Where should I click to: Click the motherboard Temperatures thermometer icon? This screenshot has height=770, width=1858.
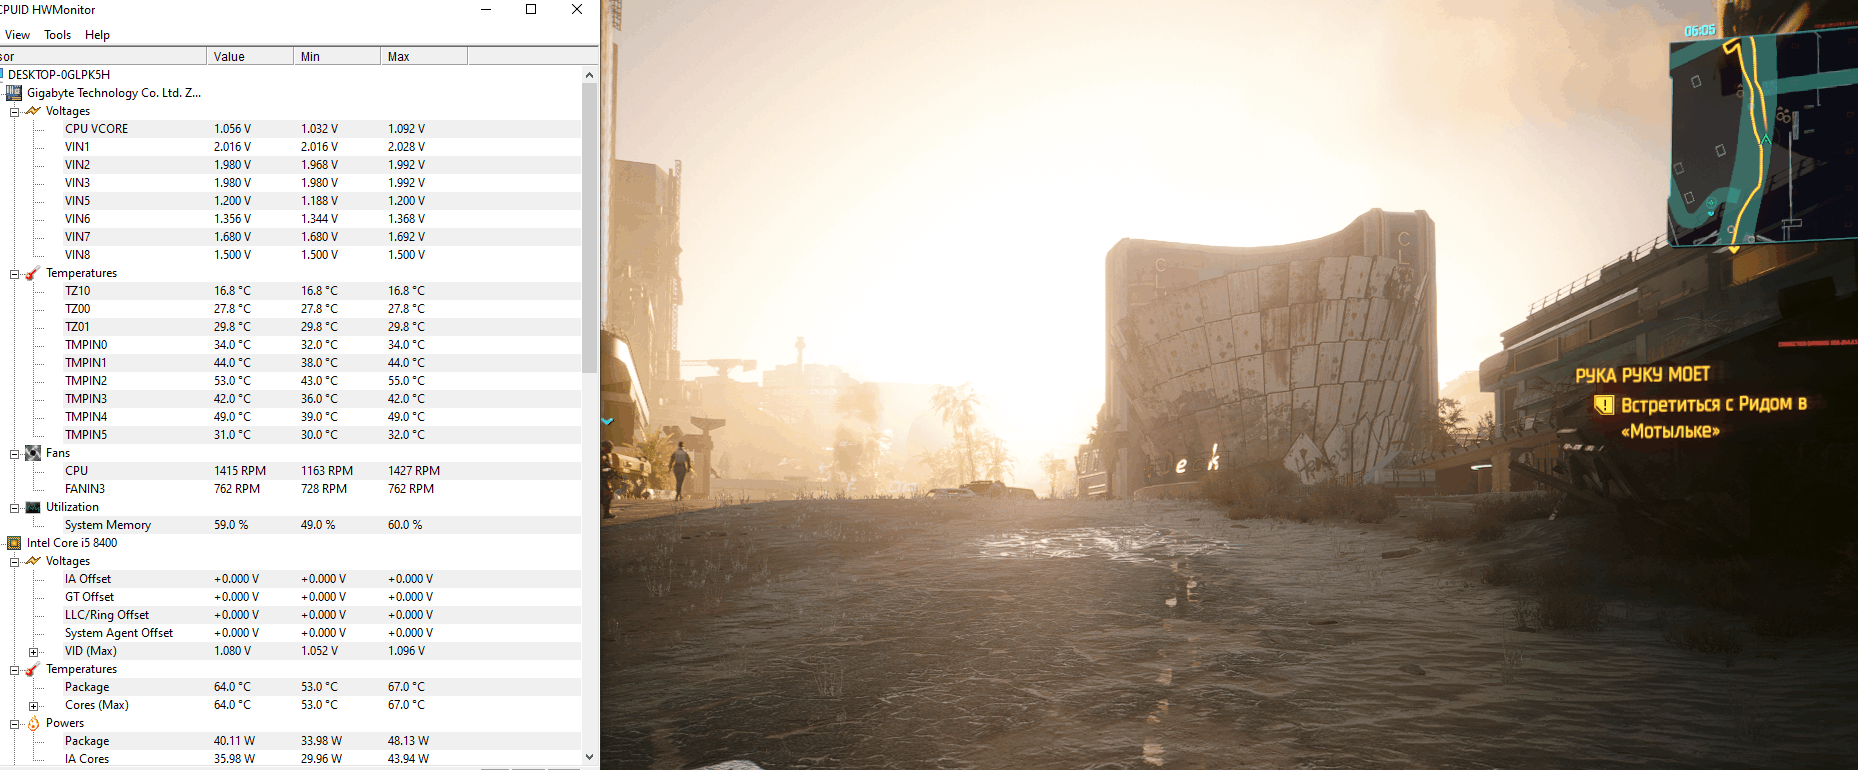[x=33, y=273]
